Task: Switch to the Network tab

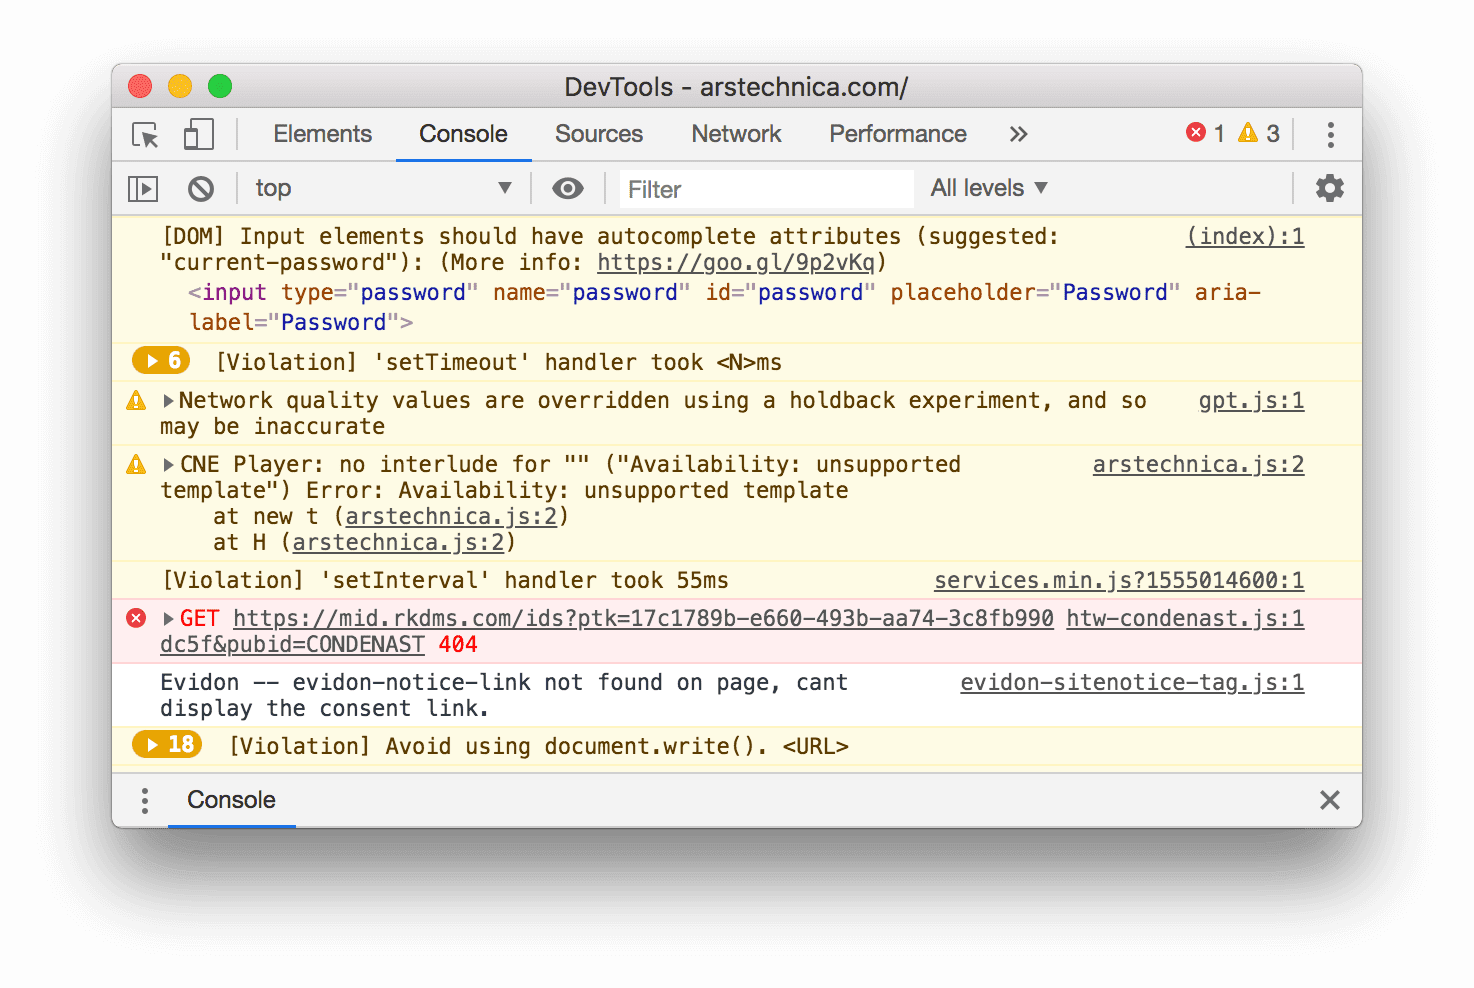Action: [x=736, y=134]
